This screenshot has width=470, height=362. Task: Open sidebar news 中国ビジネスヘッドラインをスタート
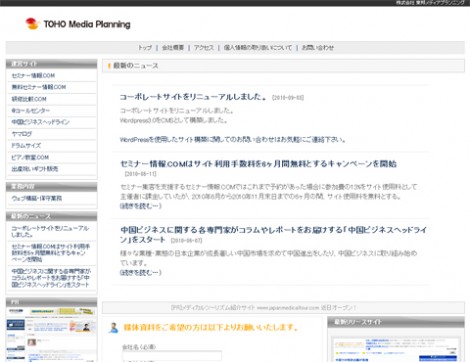[x=51, y=278]
